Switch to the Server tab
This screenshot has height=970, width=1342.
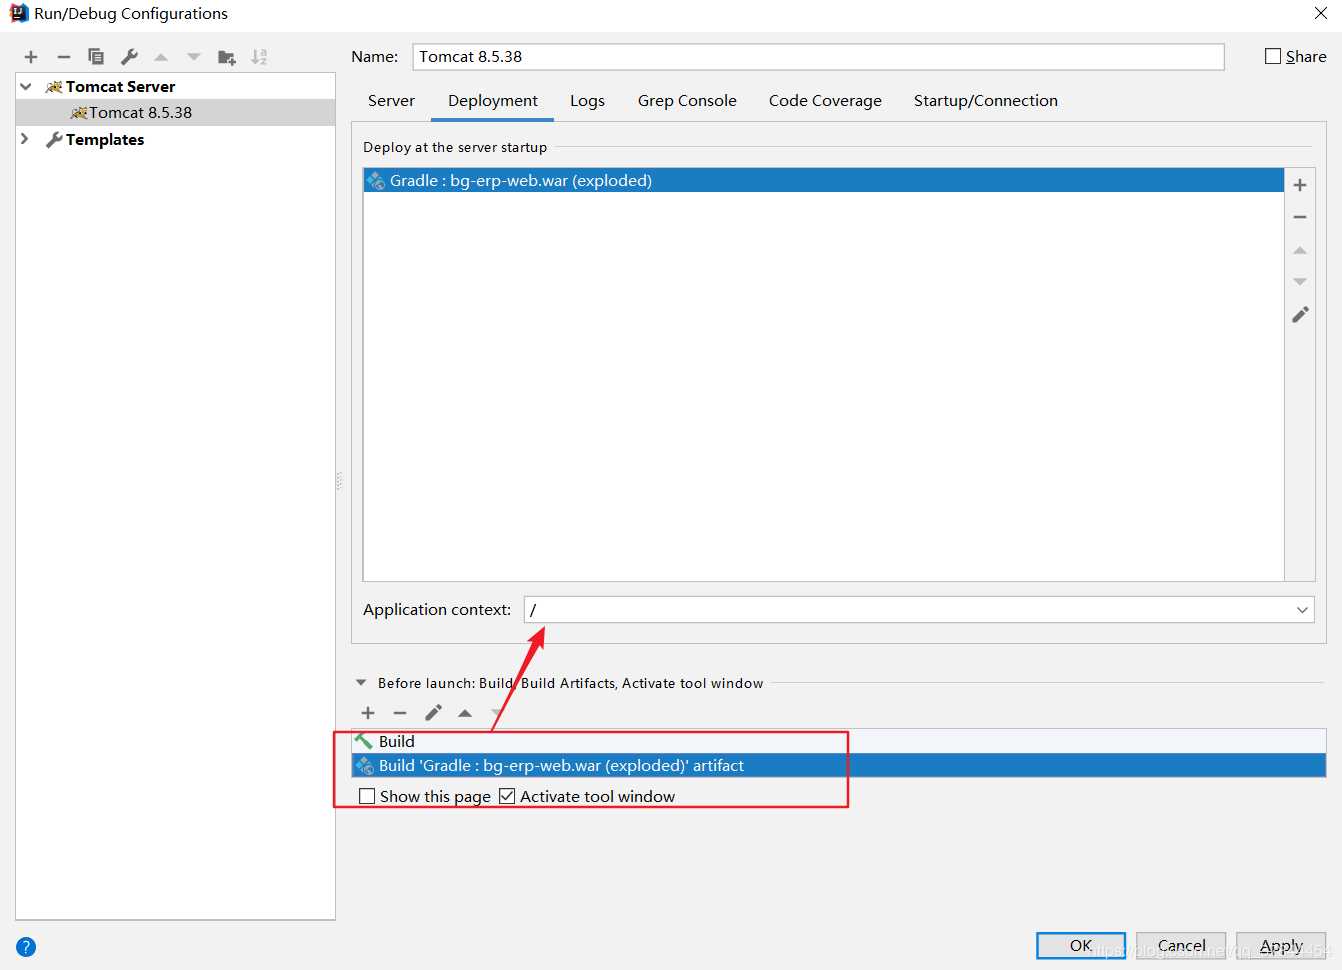[x=391, y=101]
